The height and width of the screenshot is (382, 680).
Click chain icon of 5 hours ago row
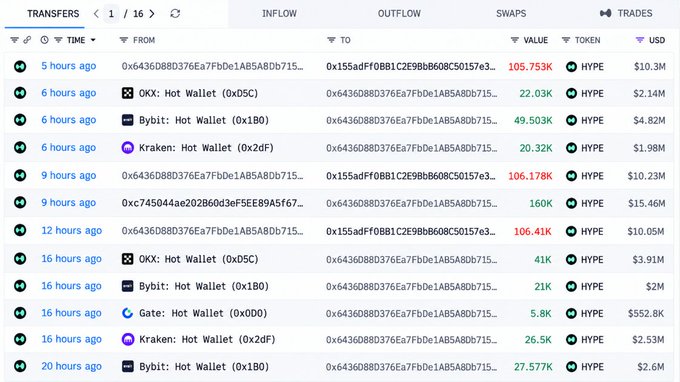click(x=20, y=66)
